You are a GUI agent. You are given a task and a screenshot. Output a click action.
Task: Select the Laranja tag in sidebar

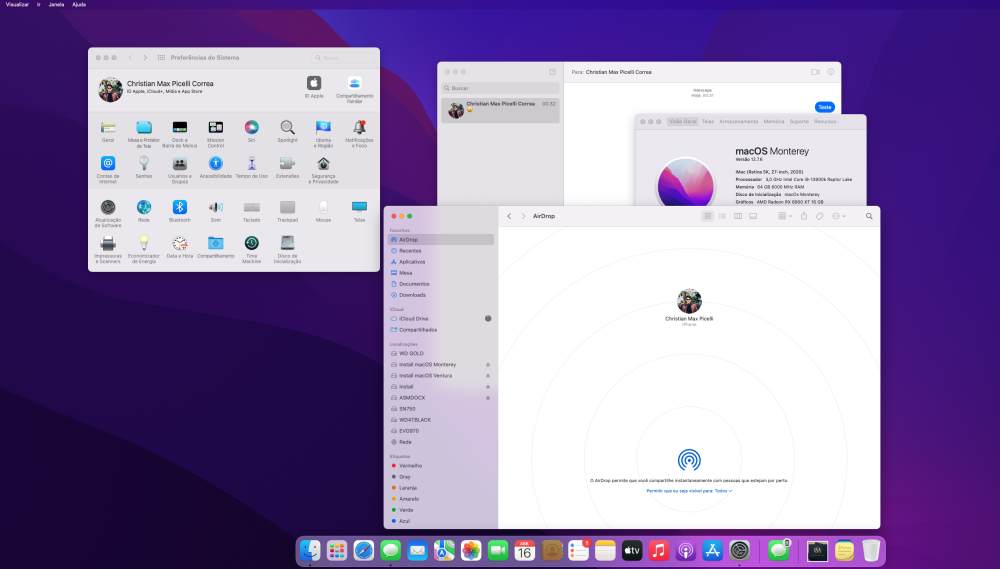[441, 488]
